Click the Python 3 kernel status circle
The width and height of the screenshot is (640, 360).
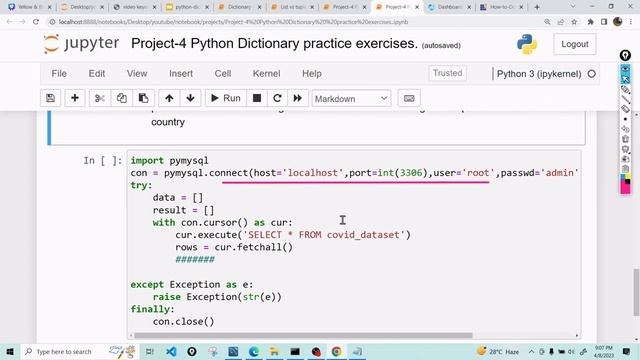(x=591, y=74)
